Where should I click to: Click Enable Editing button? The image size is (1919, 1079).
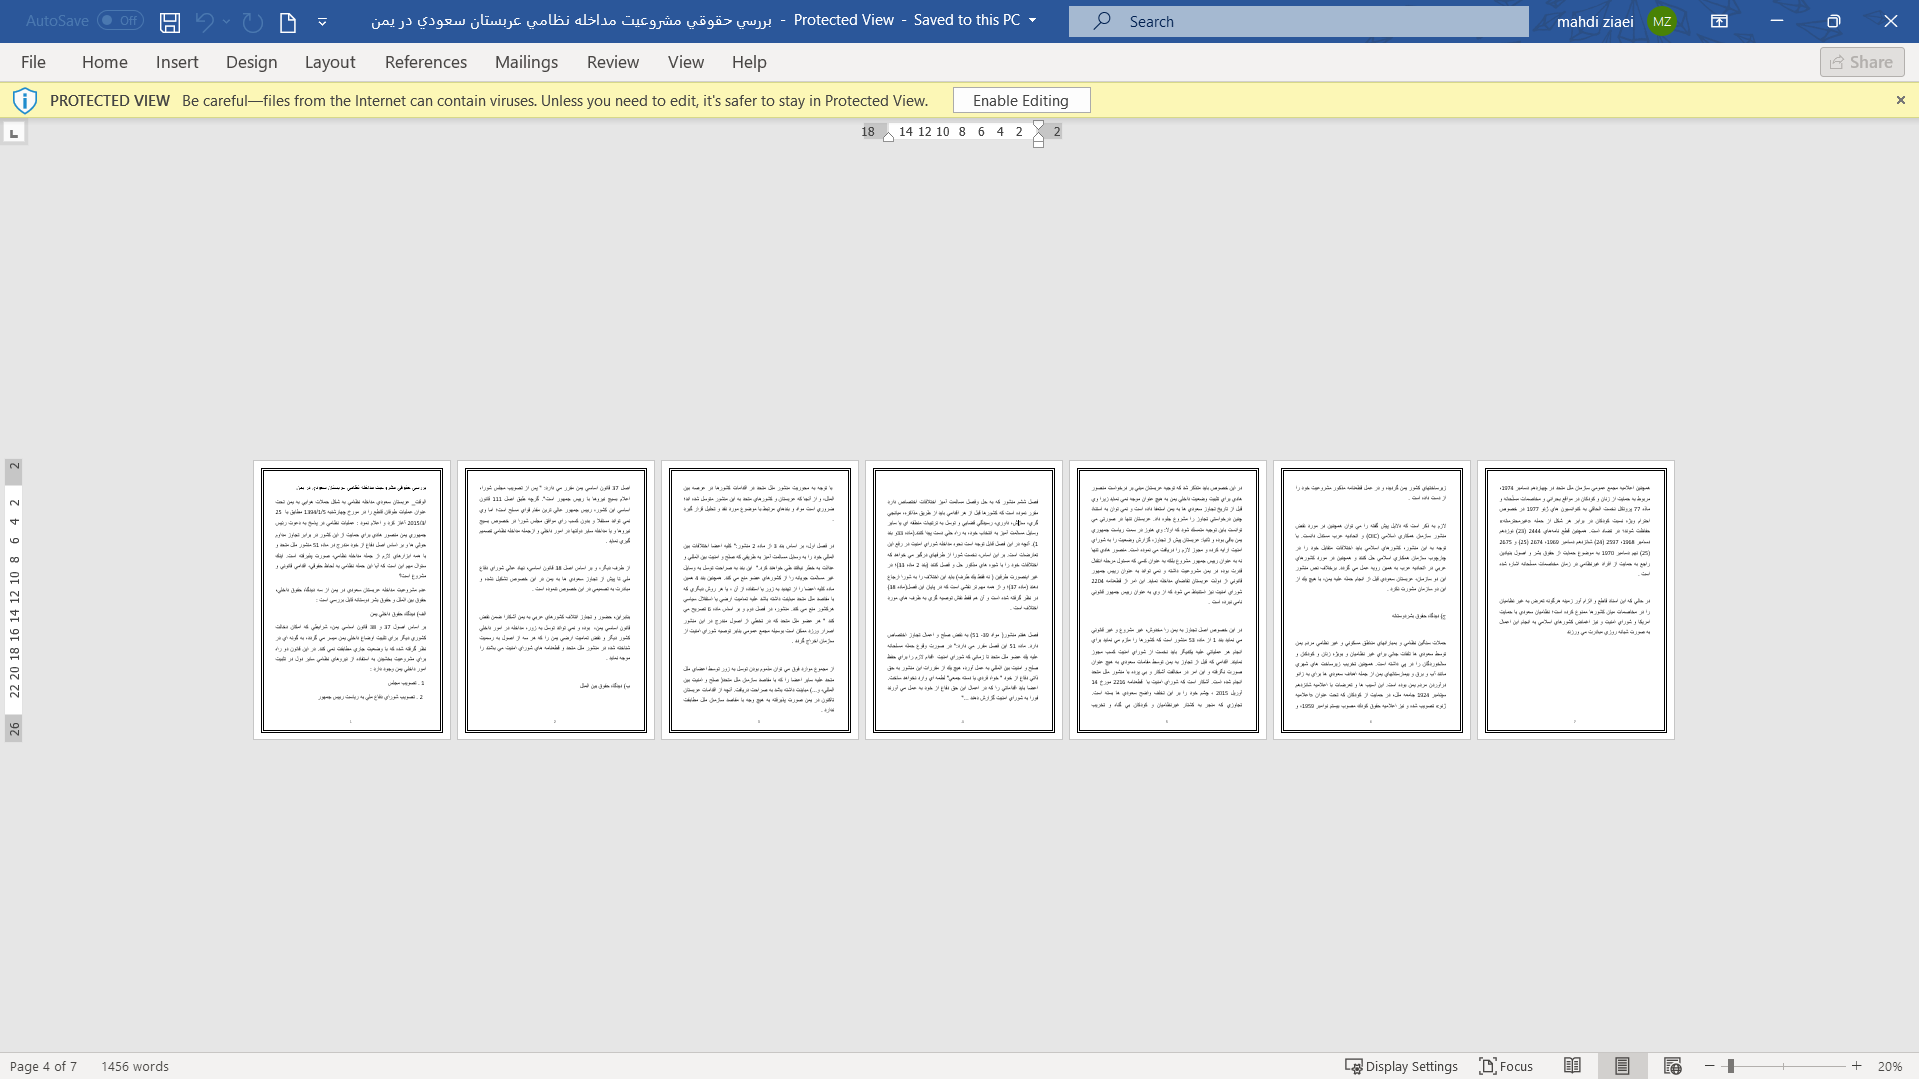pyautogui.click(x=1021, y=100)
